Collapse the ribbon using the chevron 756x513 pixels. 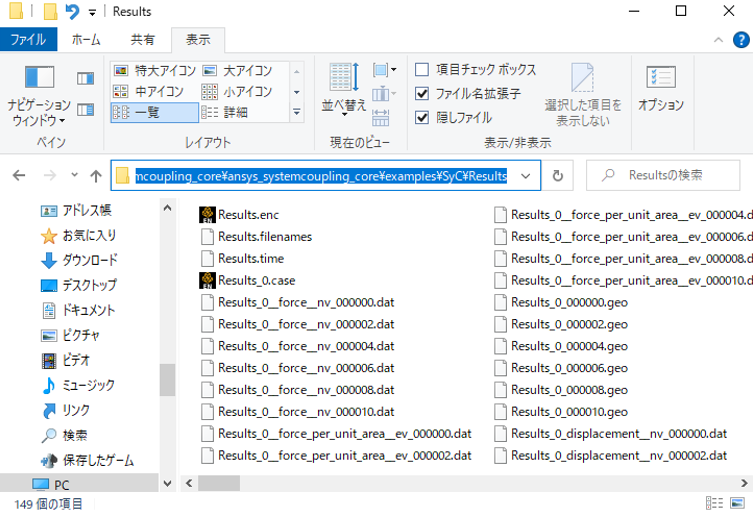716,40
